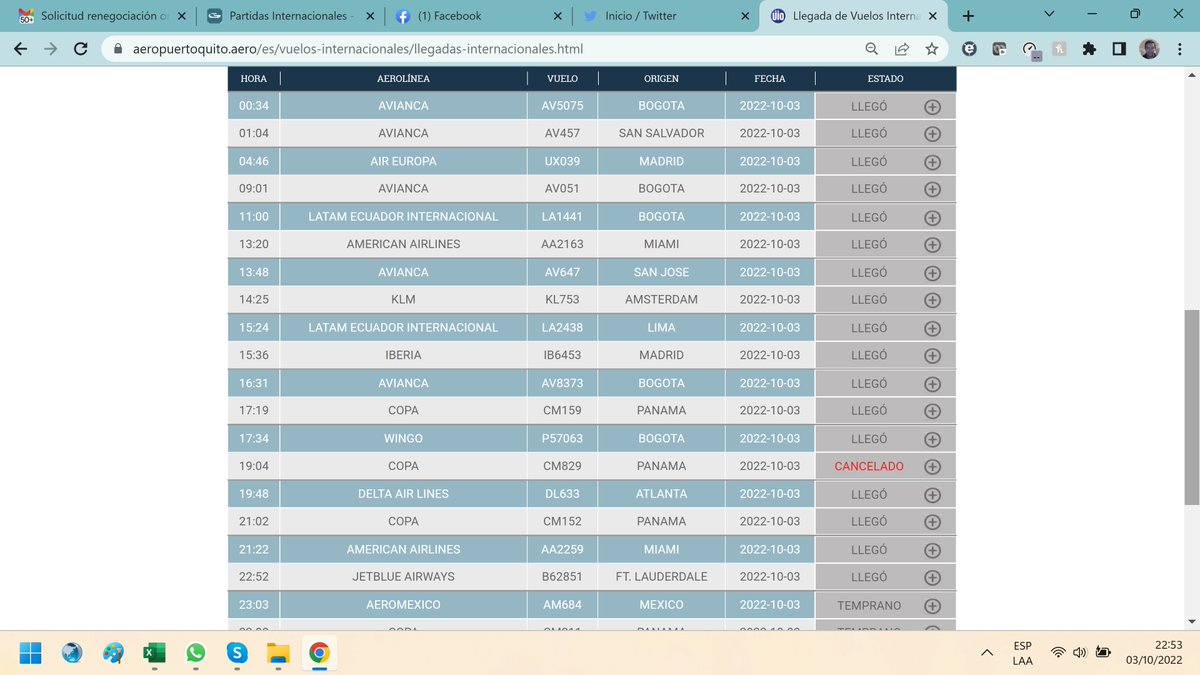Open the round 'e' browser extension
Viewport: 1200px width, 675px height.
click(969, 49)
